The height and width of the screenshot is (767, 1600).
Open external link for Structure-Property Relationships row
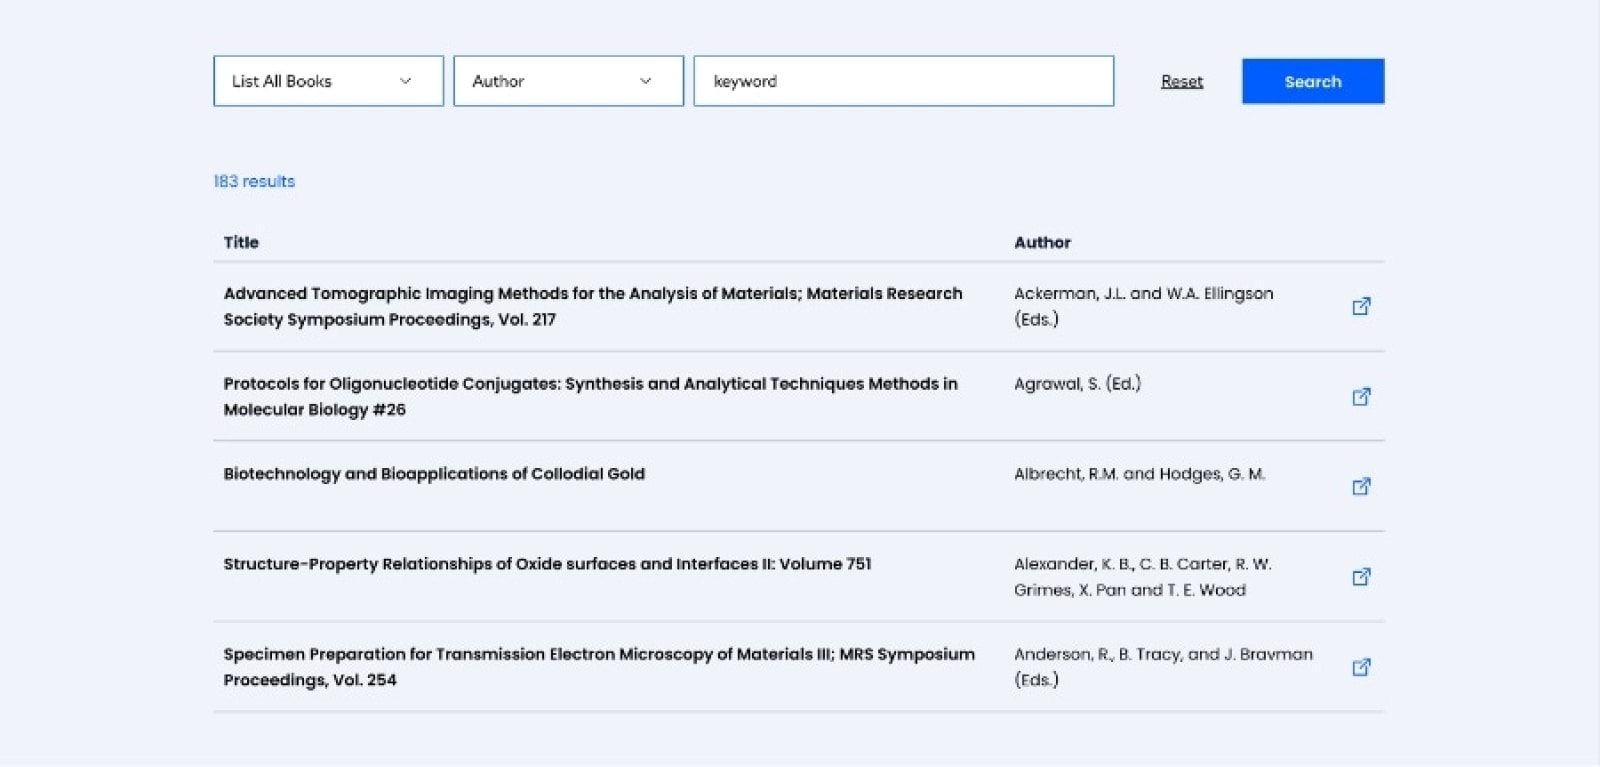click(1361, 576)
